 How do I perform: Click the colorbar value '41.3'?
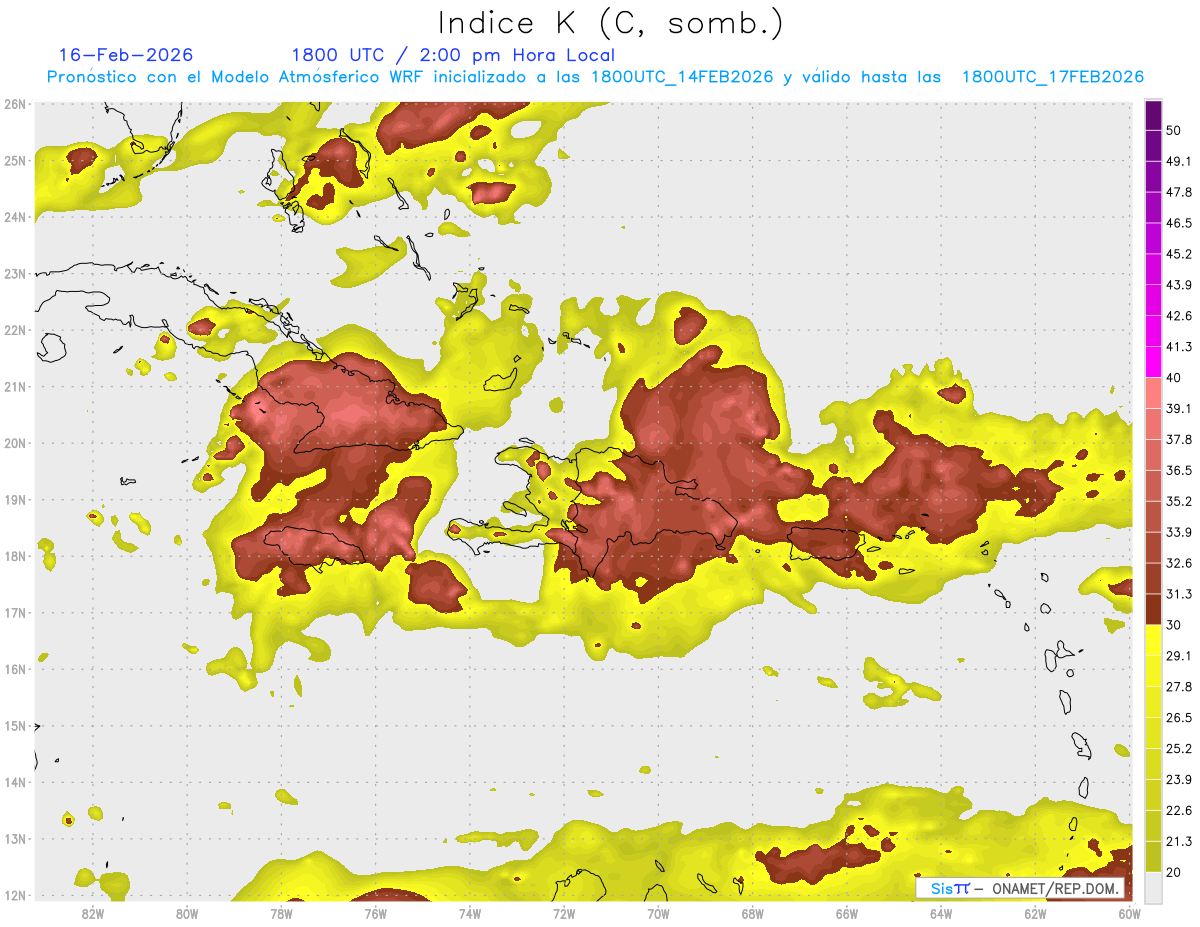1179,347
